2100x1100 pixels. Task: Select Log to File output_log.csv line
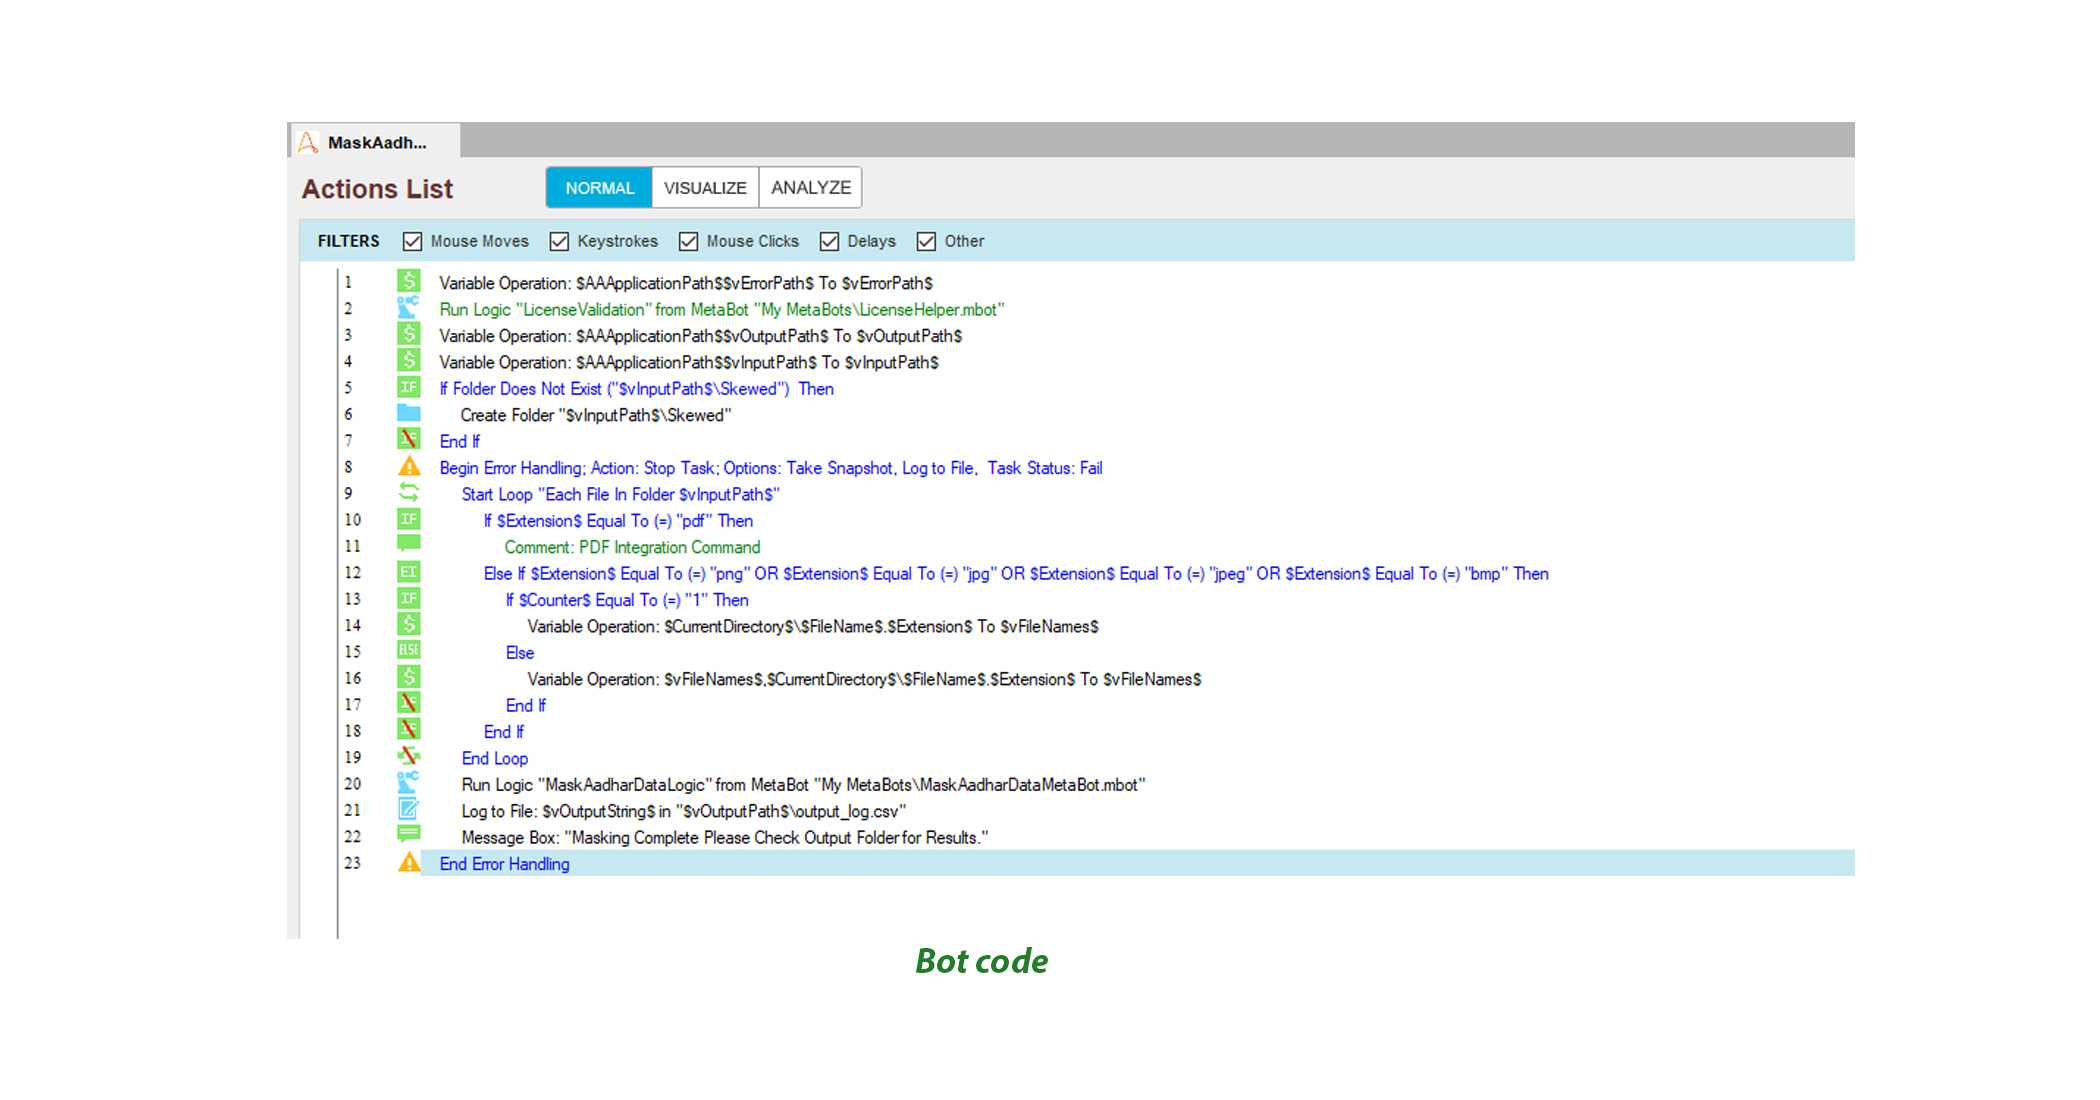tap(684, 811)
